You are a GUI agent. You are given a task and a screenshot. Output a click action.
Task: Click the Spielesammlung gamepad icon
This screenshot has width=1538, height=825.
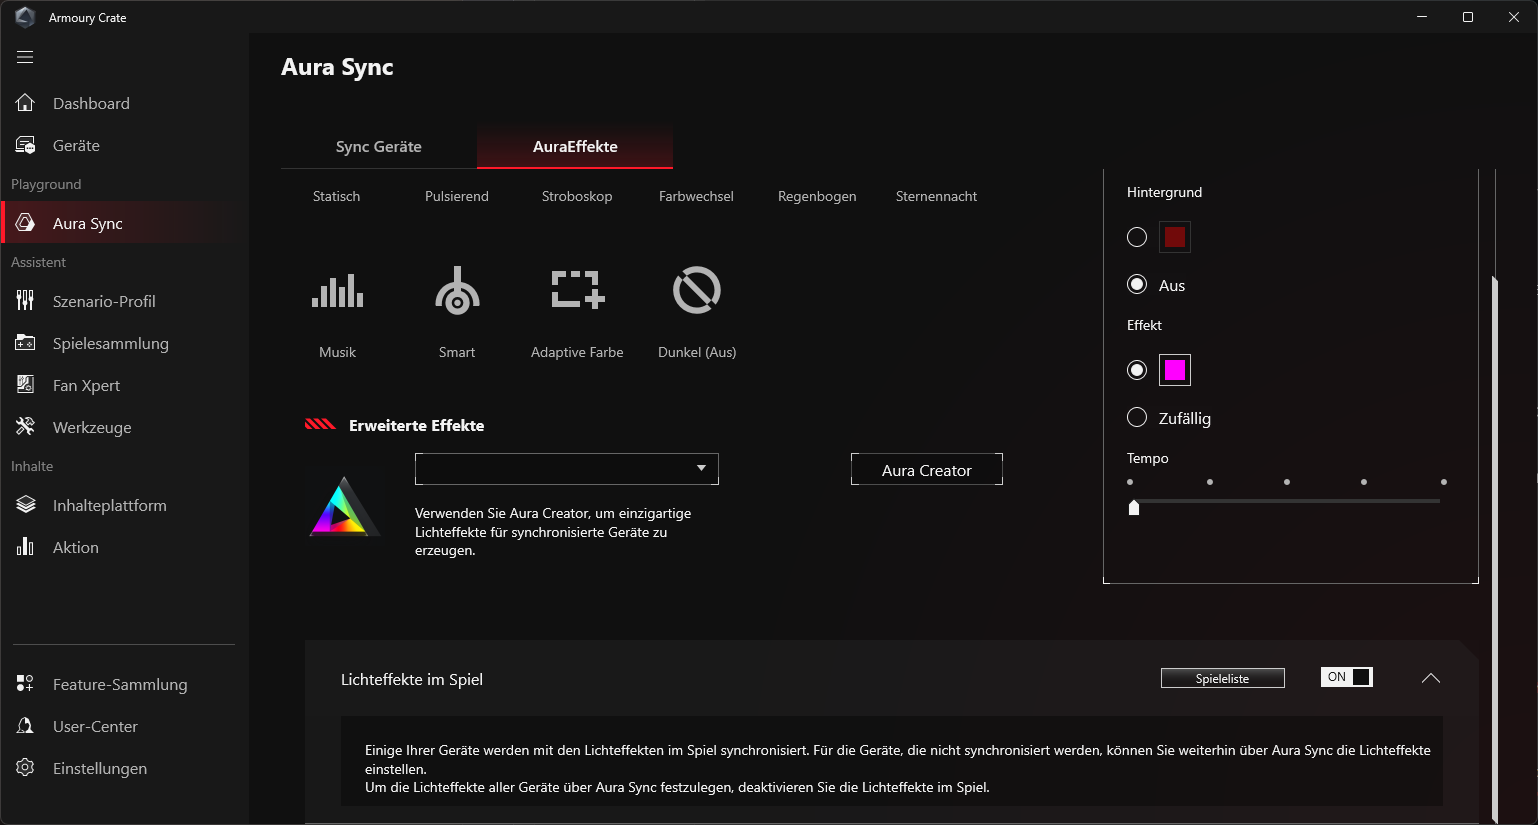[25, 343]
